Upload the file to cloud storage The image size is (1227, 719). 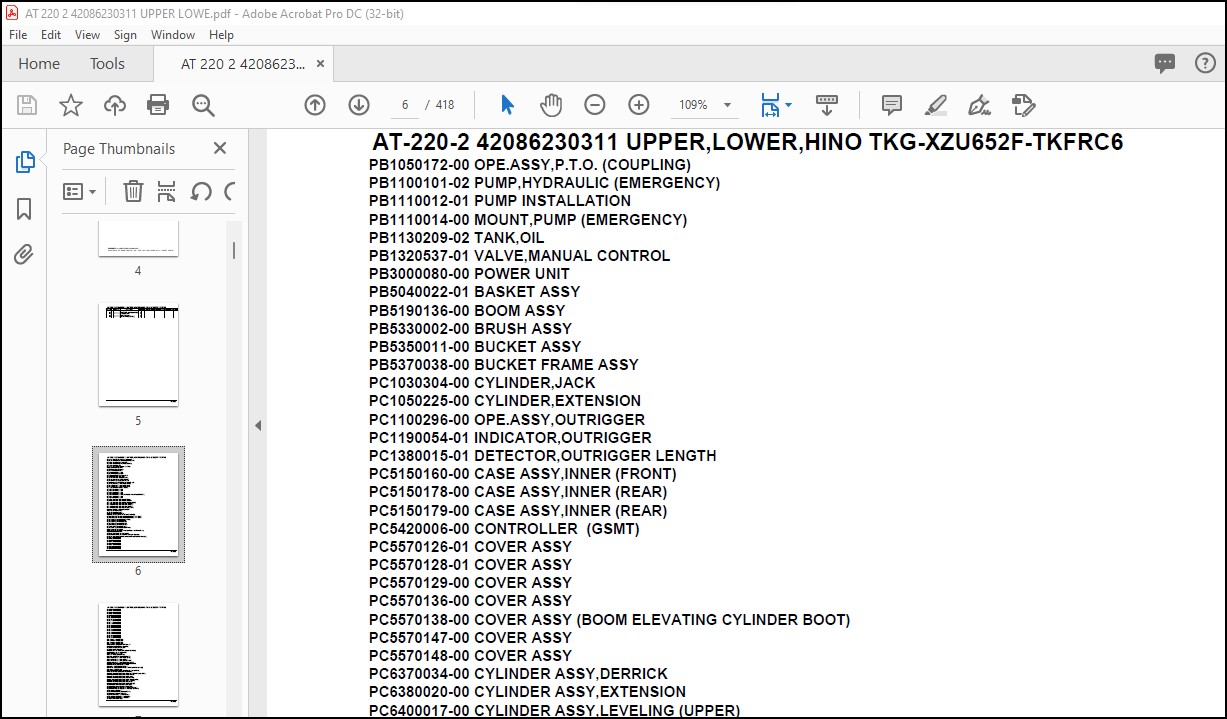115,105
